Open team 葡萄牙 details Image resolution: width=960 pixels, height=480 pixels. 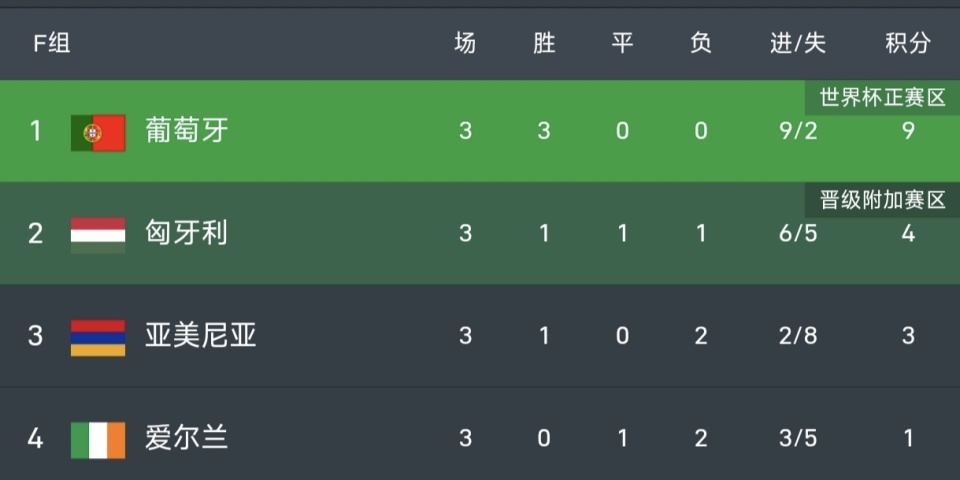[x=187, y=131]
